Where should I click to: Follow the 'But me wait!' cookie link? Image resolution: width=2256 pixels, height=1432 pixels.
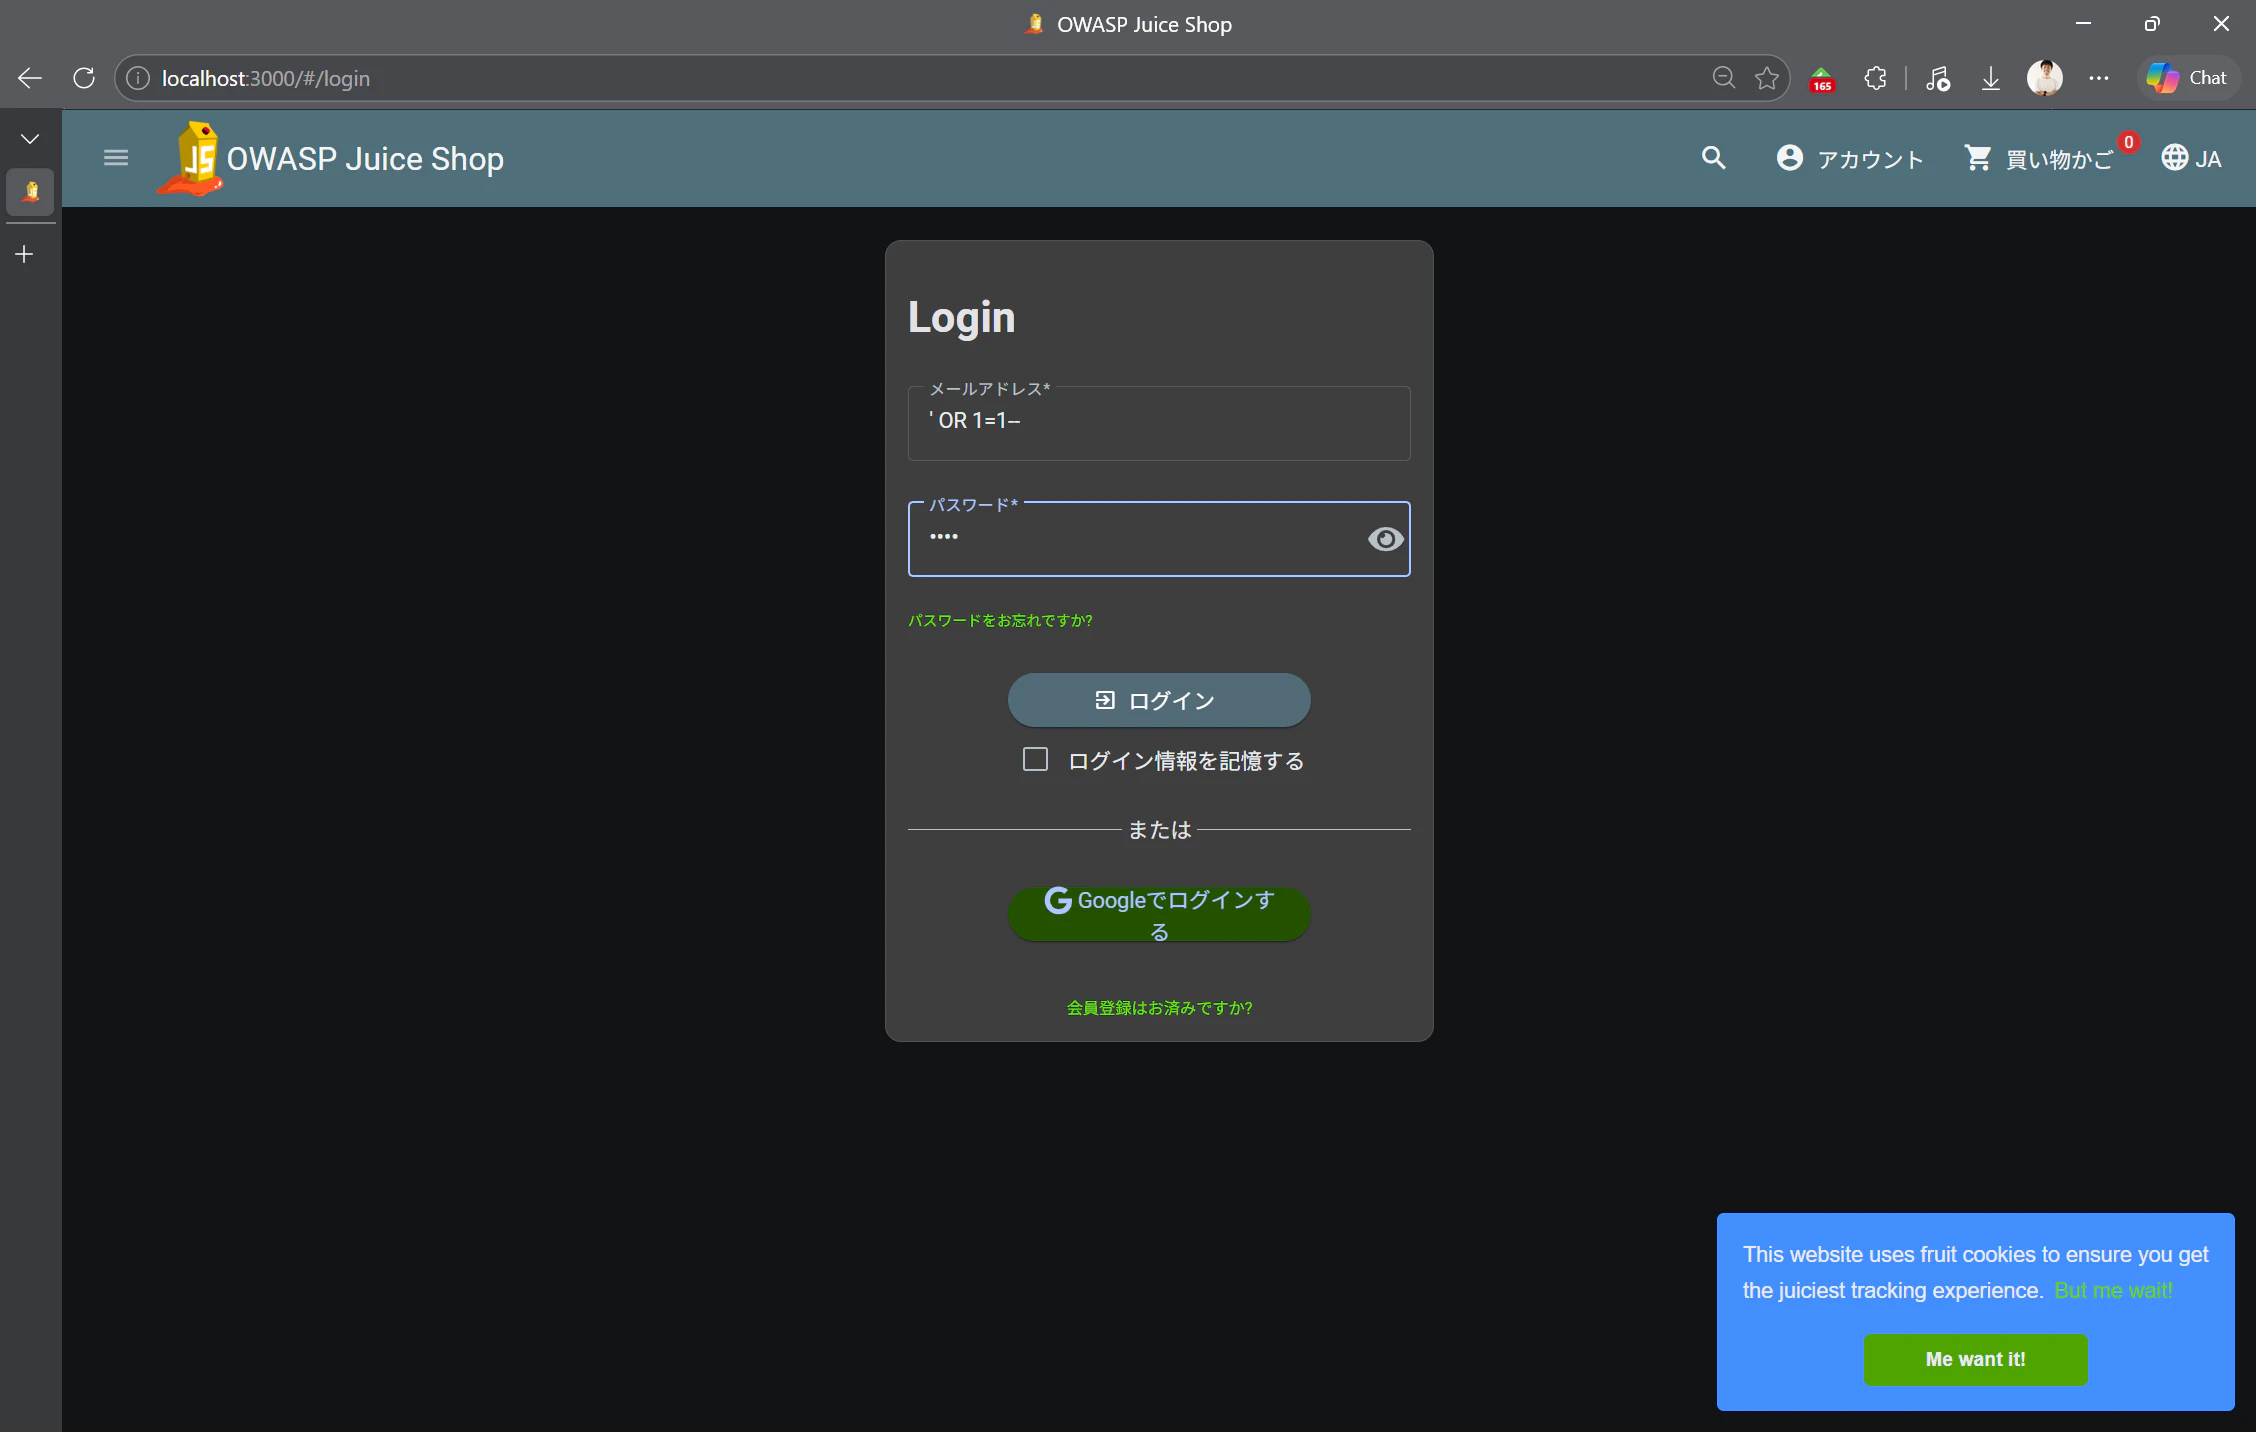tap(2113, 1291)
